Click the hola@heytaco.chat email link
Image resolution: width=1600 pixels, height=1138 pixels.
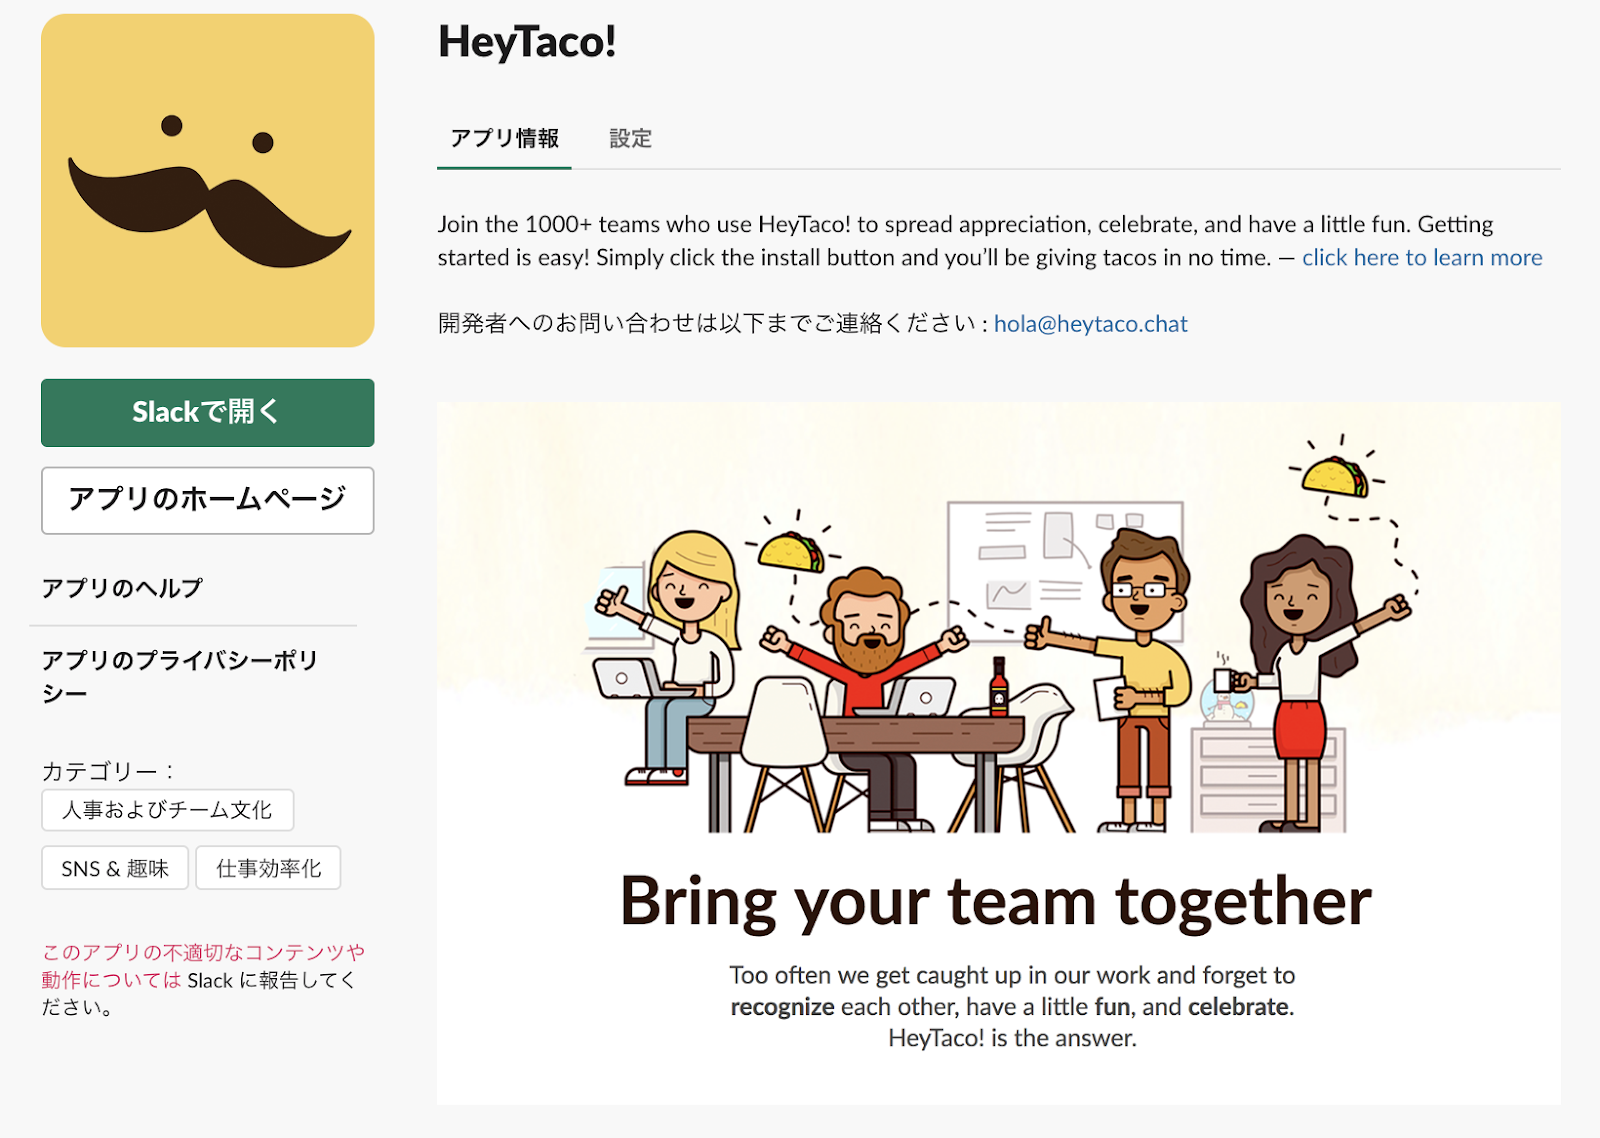pyautogui.click(x=1091, y=324)
